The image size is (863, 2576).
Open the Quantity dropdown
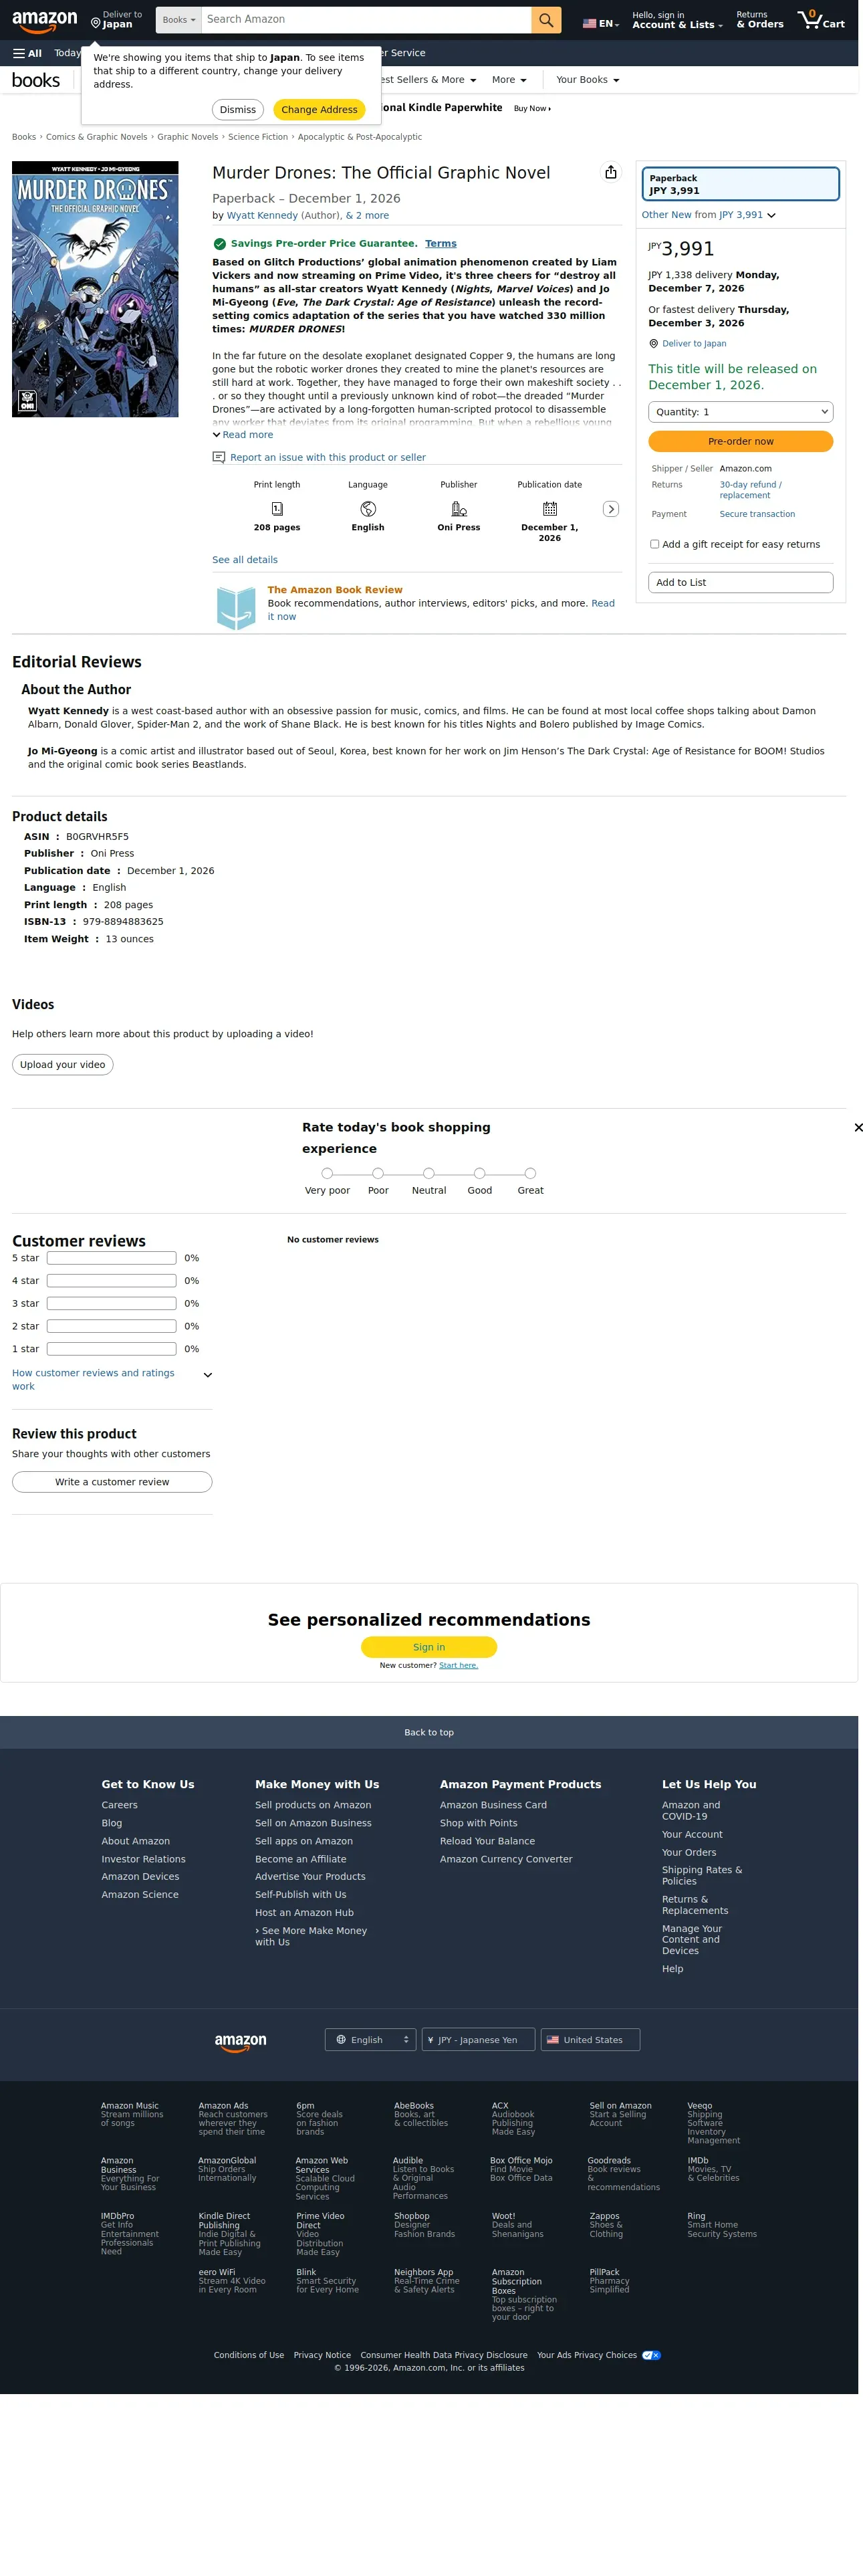click(740, 412)
